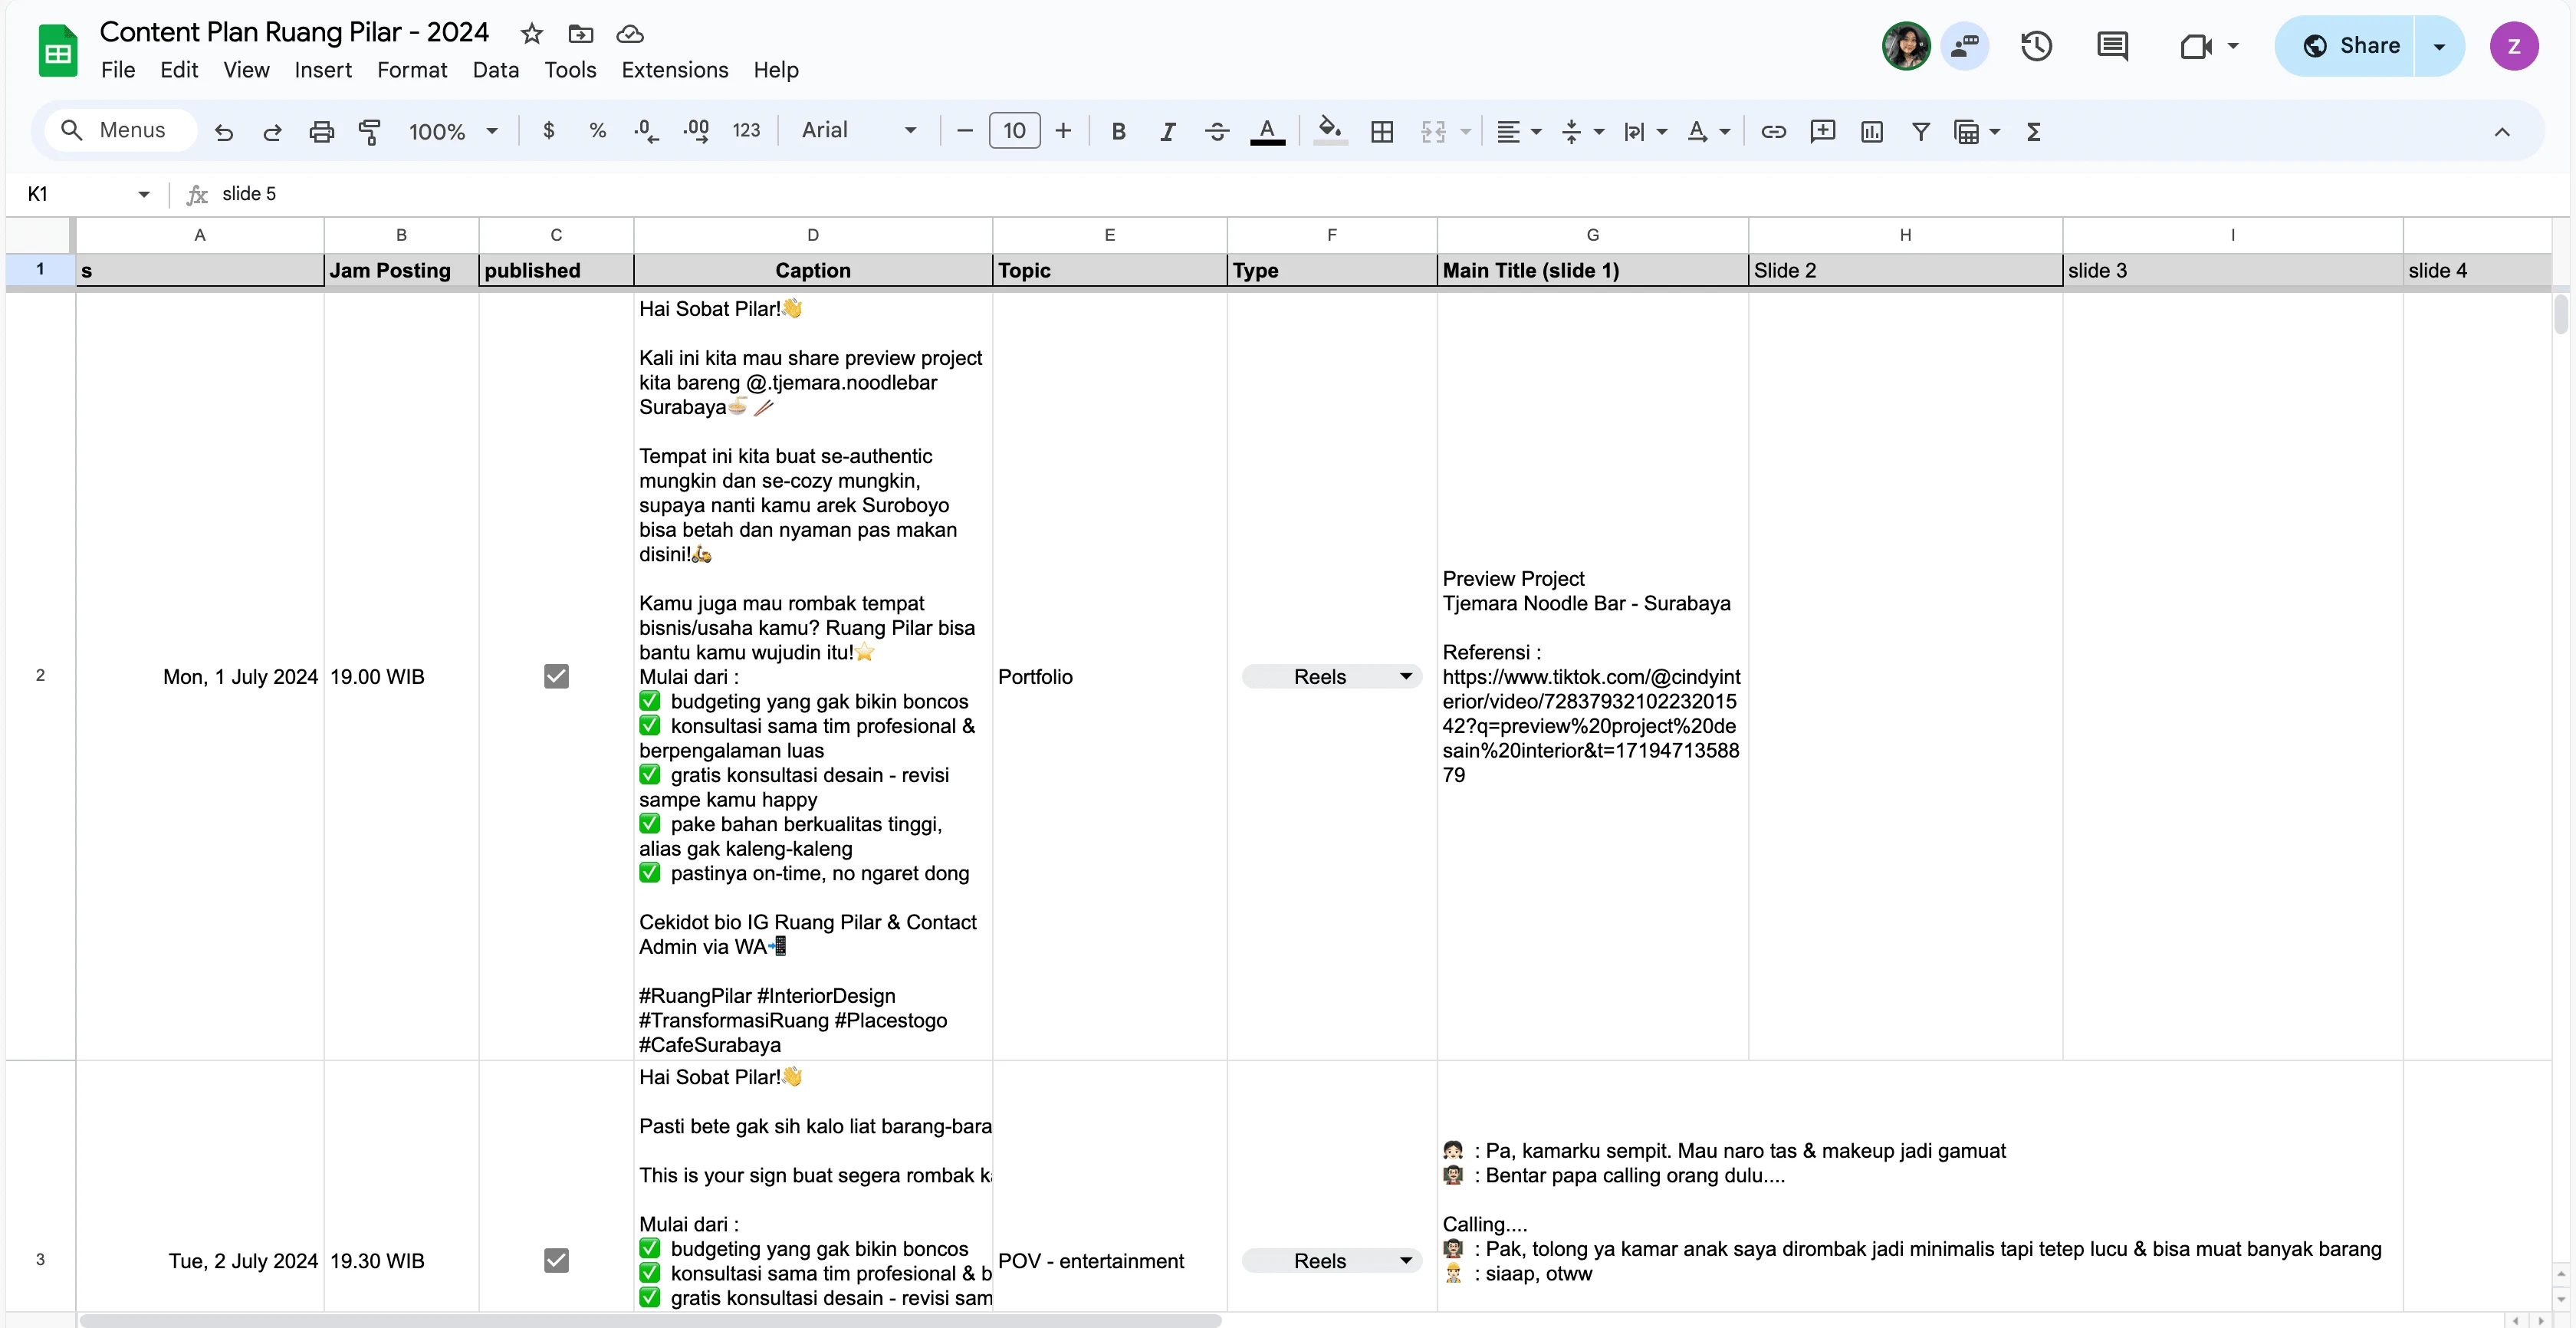Open the Insert menu
The width and height of the screenshot is (2576, 1328).
coord(323,70)
